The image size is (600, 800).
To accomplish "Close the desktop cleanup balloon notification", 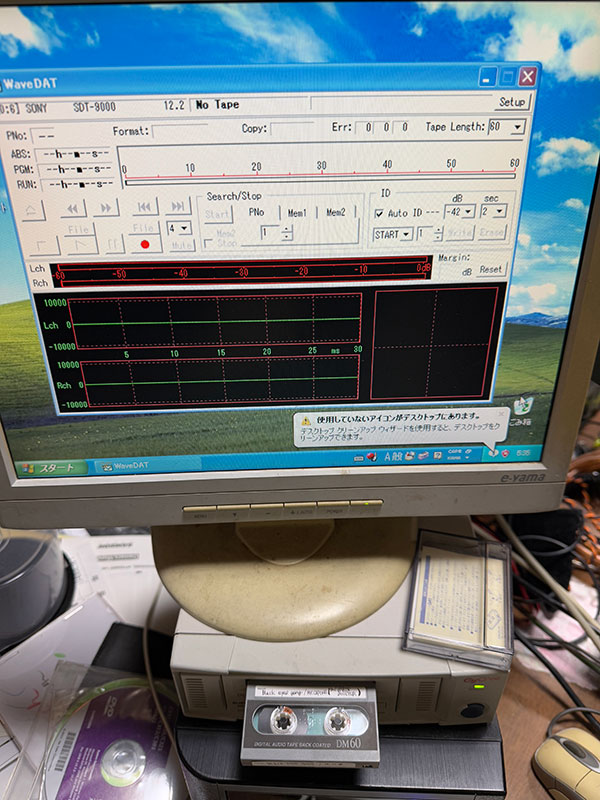I will [x=501, y=414].
